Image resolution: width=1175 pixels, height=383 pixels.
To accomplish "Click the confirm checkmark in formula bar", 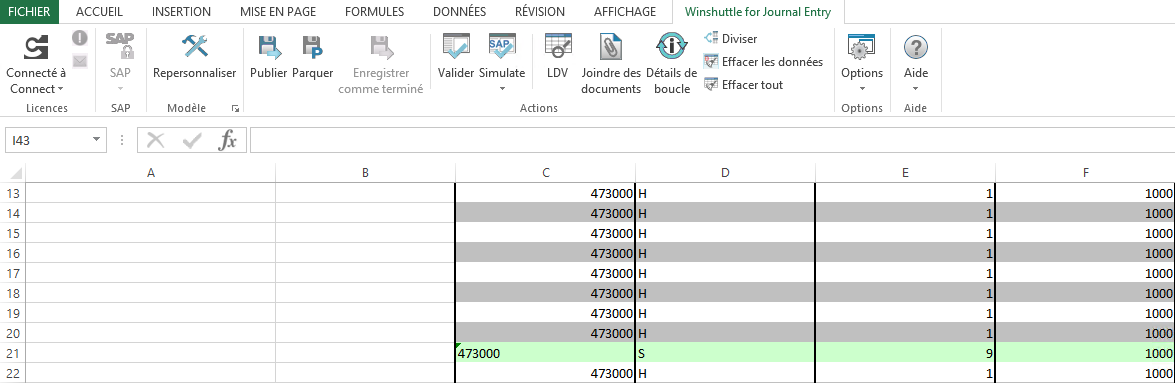I will tap(192, 140).
